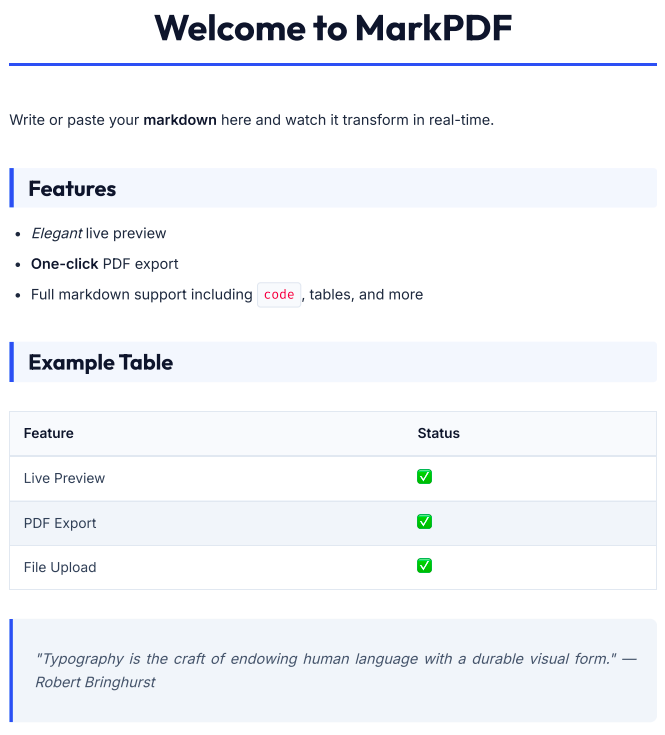Select the Welcome to MarkPDF title
665x735 pixels.
[x=333, y=28]
